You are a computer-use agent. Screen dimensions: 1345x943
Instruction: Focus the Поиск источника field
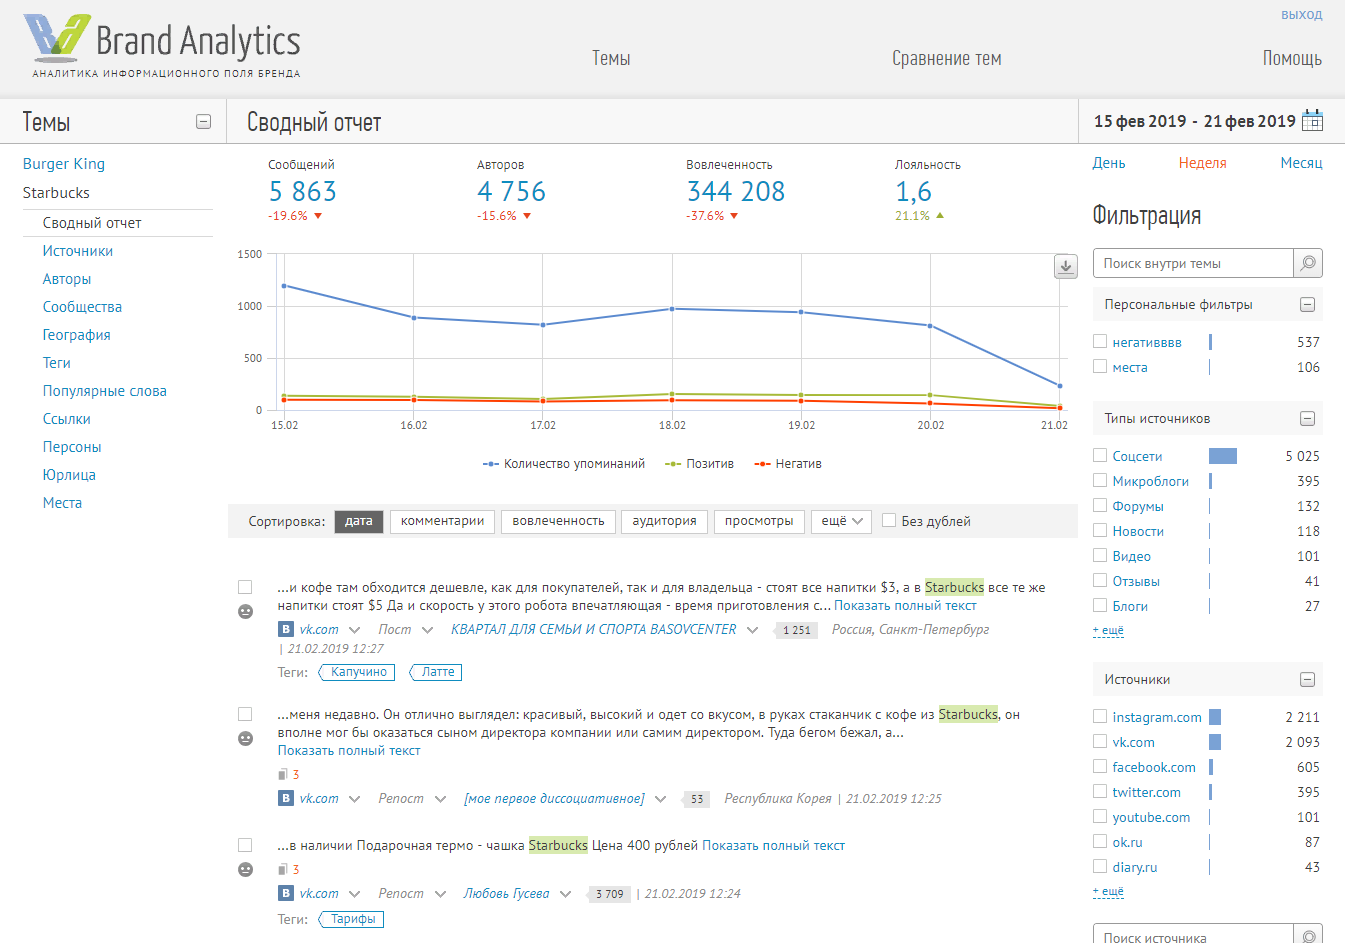pyautogui.click(x=1193, y=936)
